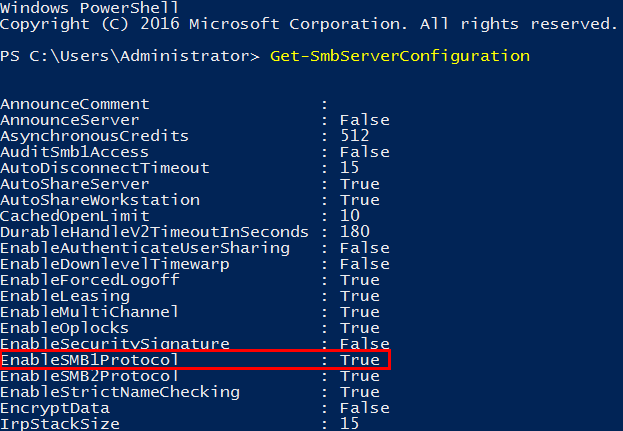Click the PS C:\Users\Administrator prompt
Screen dimensions: 623x431
(x=130, y=56)
